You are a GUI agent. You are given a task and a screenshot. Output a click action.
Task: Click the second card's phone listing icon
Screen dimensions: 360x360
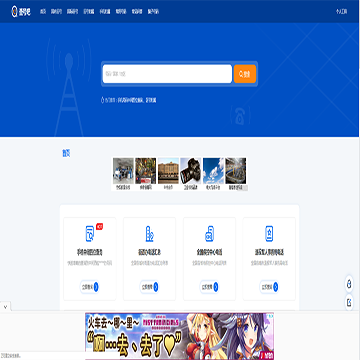pyautogui.click(x=149, y=233)
